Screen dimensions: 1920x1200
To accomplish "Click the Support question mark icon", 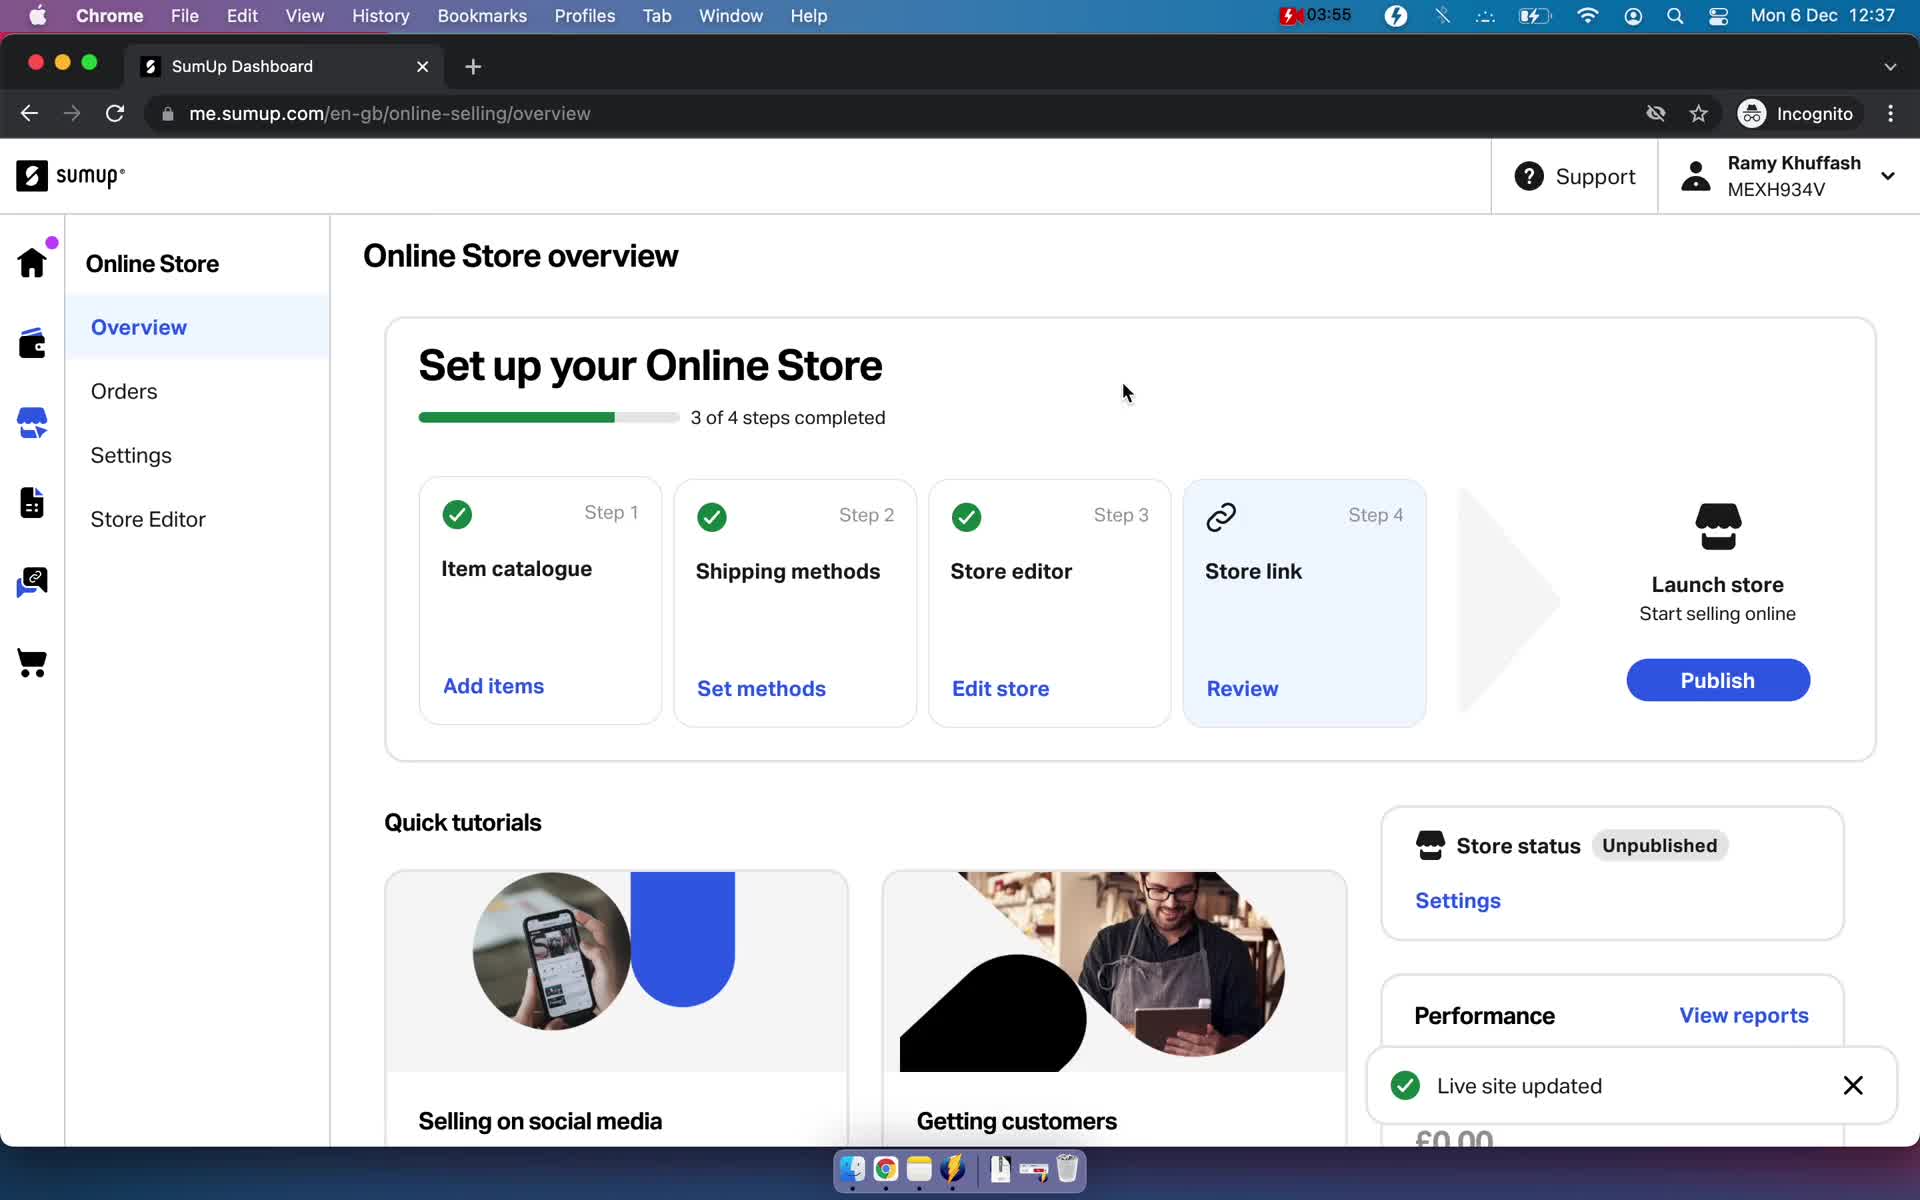I will [1529, 176].
